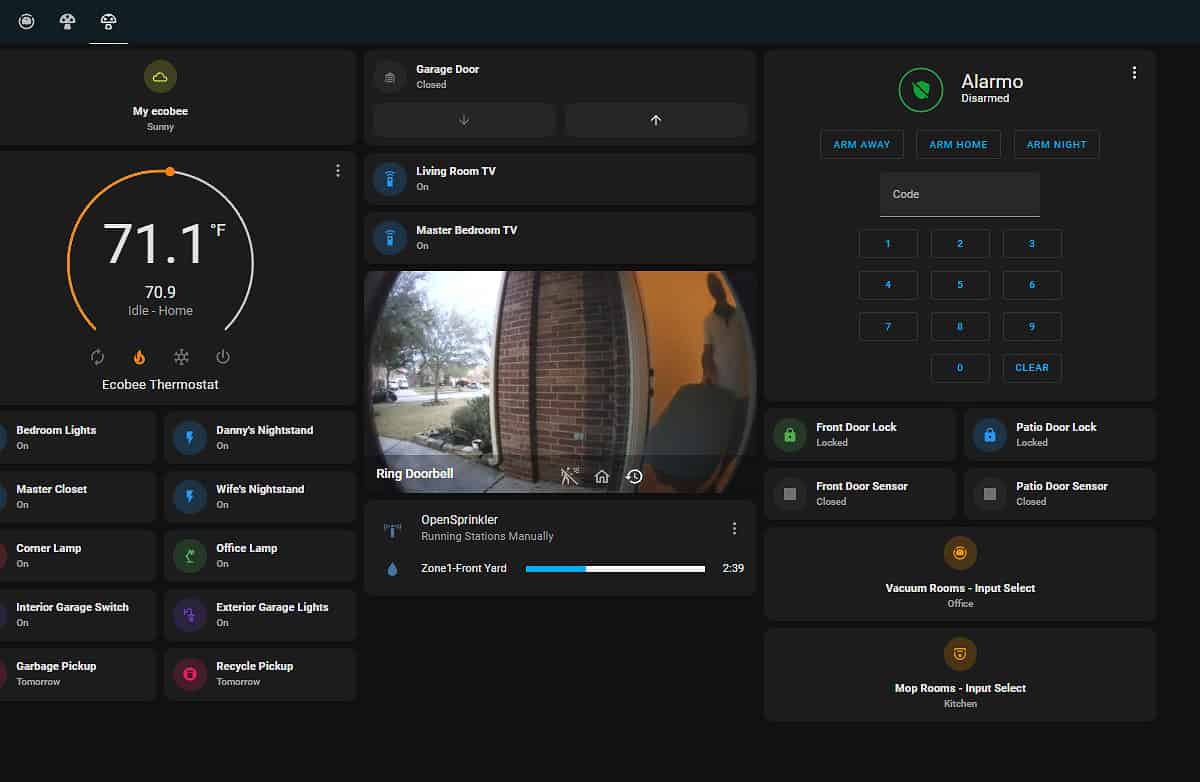Click keypad digit 5
This screenshot has height=782, width=1200.
click(x=960, y=285)
